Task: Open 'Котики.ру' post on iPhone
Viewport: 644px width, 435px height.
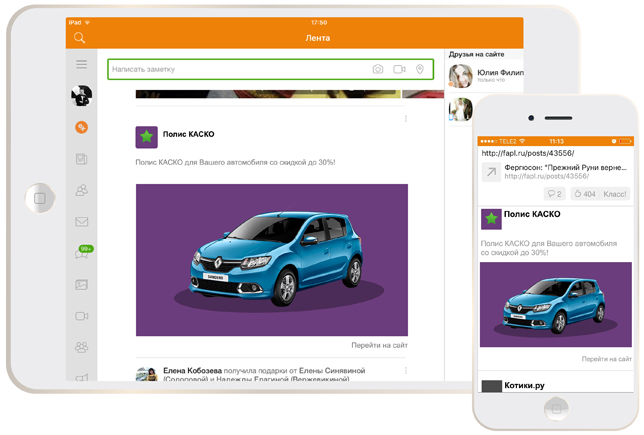Action: pyautogui.click(x=524, y=385)
